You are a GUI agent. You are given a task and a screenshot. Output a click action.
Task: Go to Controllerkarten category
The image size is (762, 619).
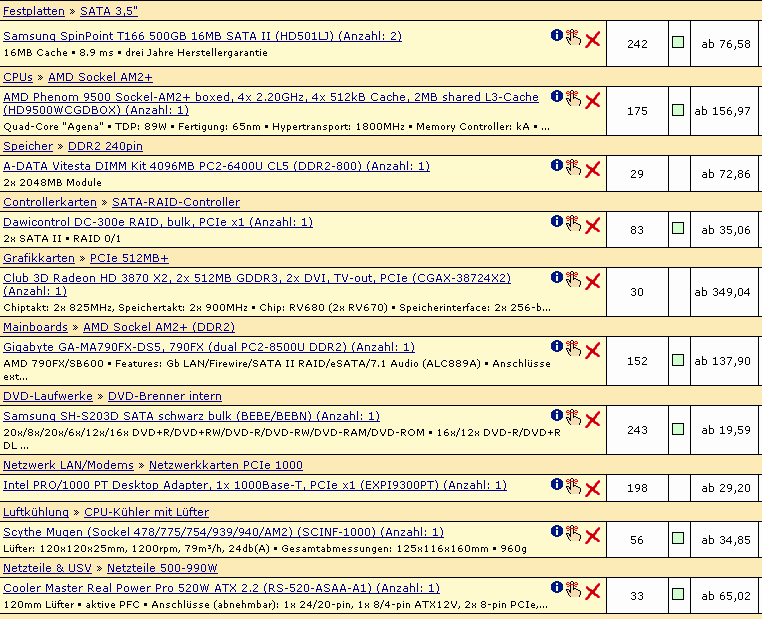click(x=50, y=202)
